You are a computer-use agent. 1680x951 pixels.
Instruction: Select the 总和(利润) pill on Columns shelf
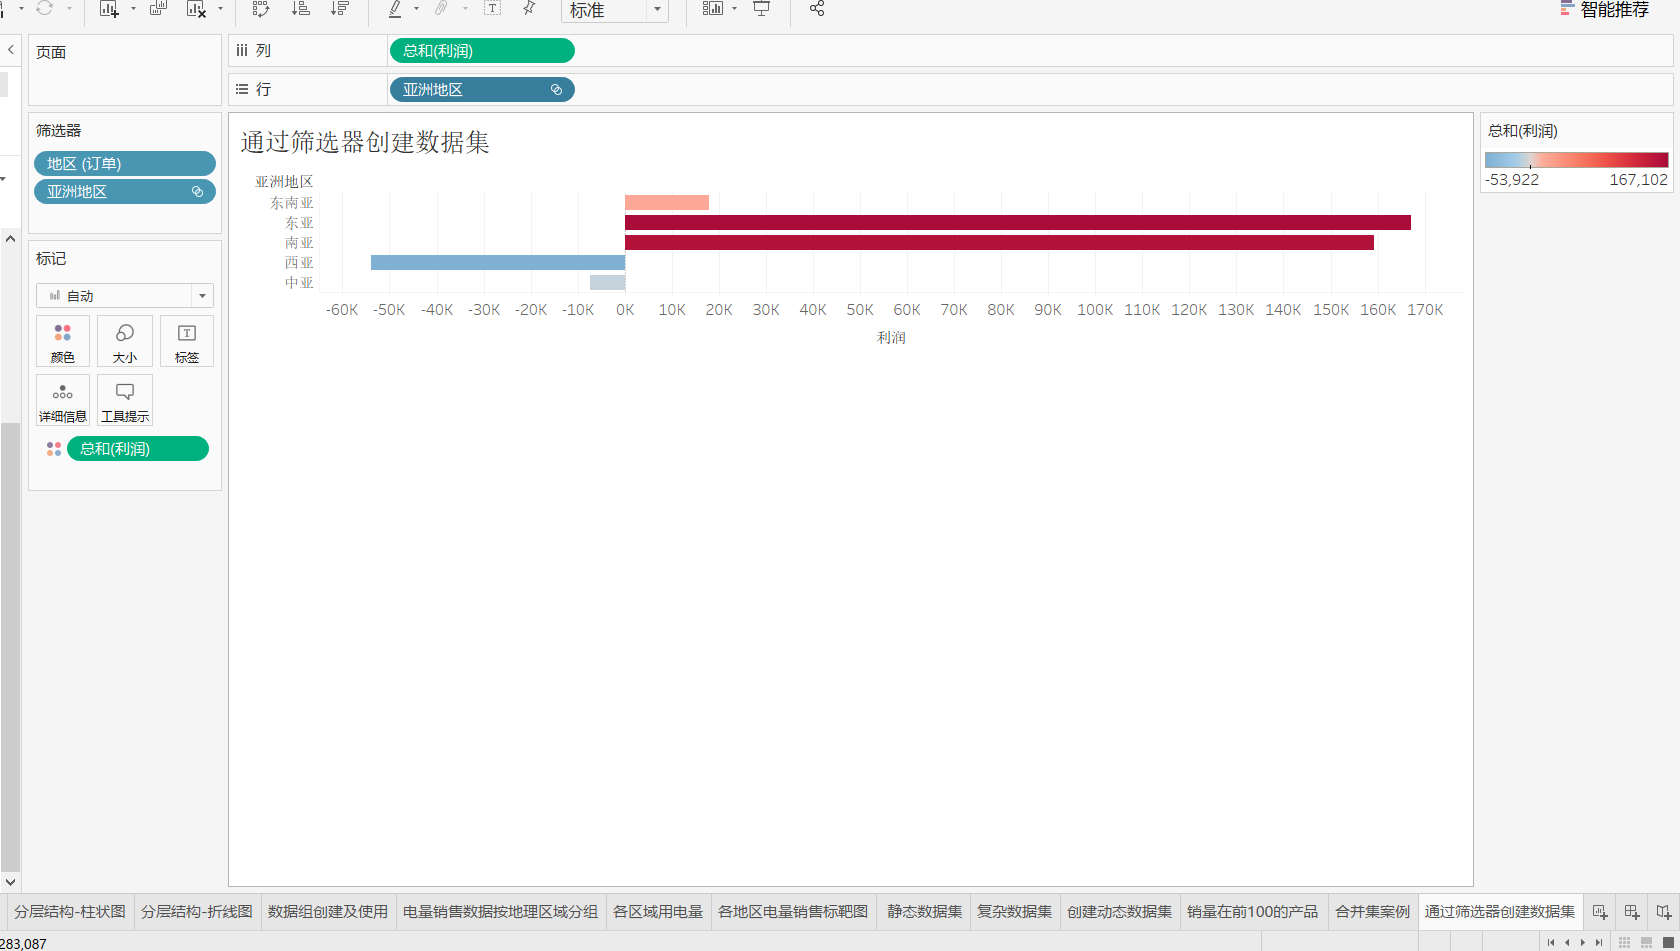(482, 51)
